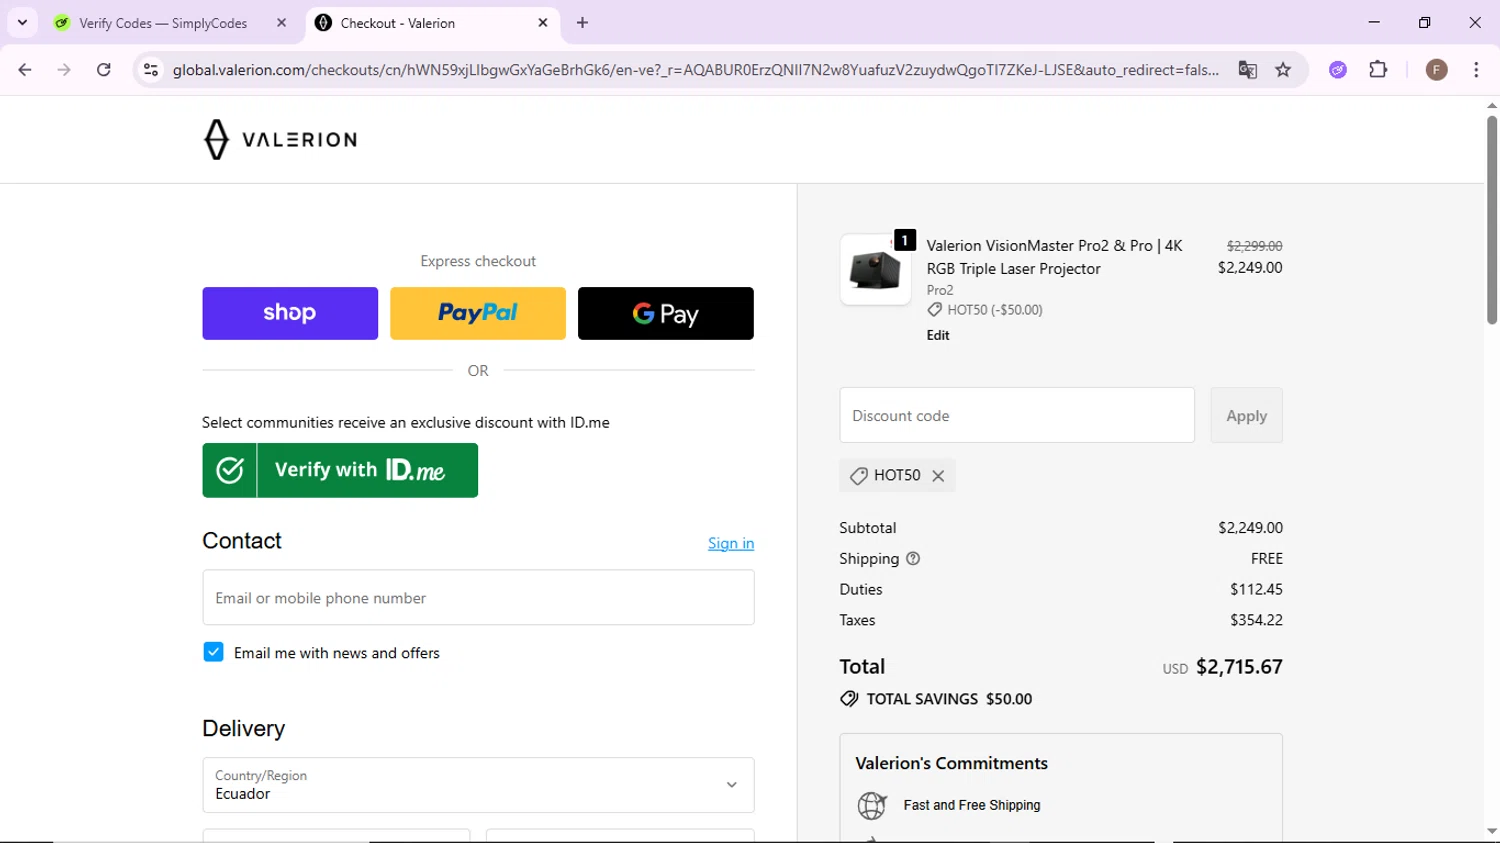Reload the checkout page

point(104,70)
